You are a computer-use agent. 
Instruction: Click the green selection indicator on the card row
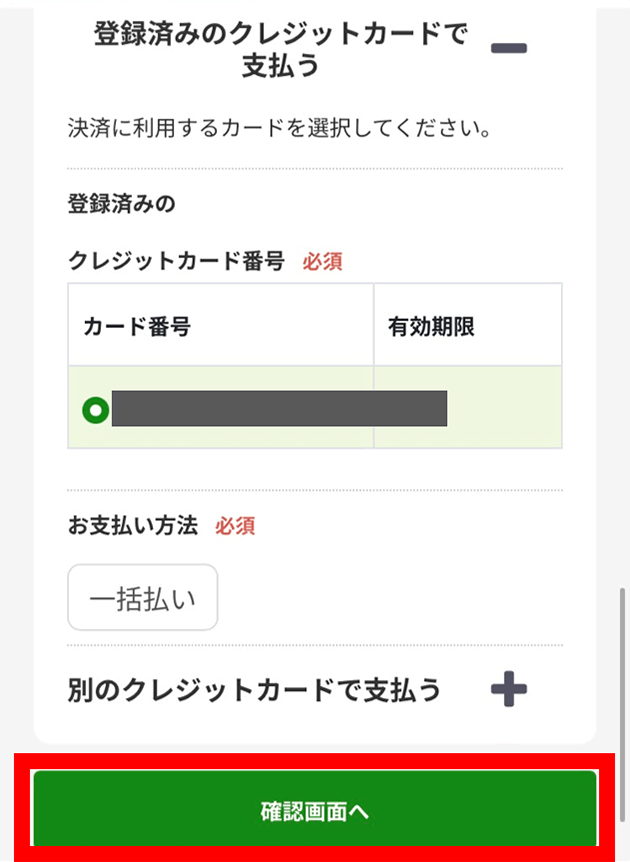94,409
